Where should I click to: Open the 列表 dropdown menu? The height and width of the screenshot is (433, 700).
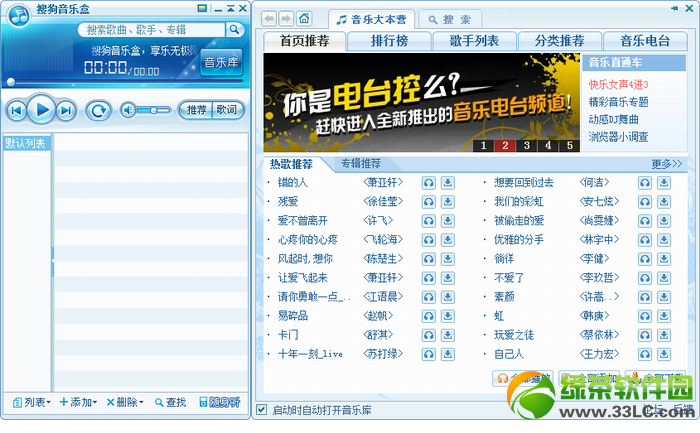32,402
